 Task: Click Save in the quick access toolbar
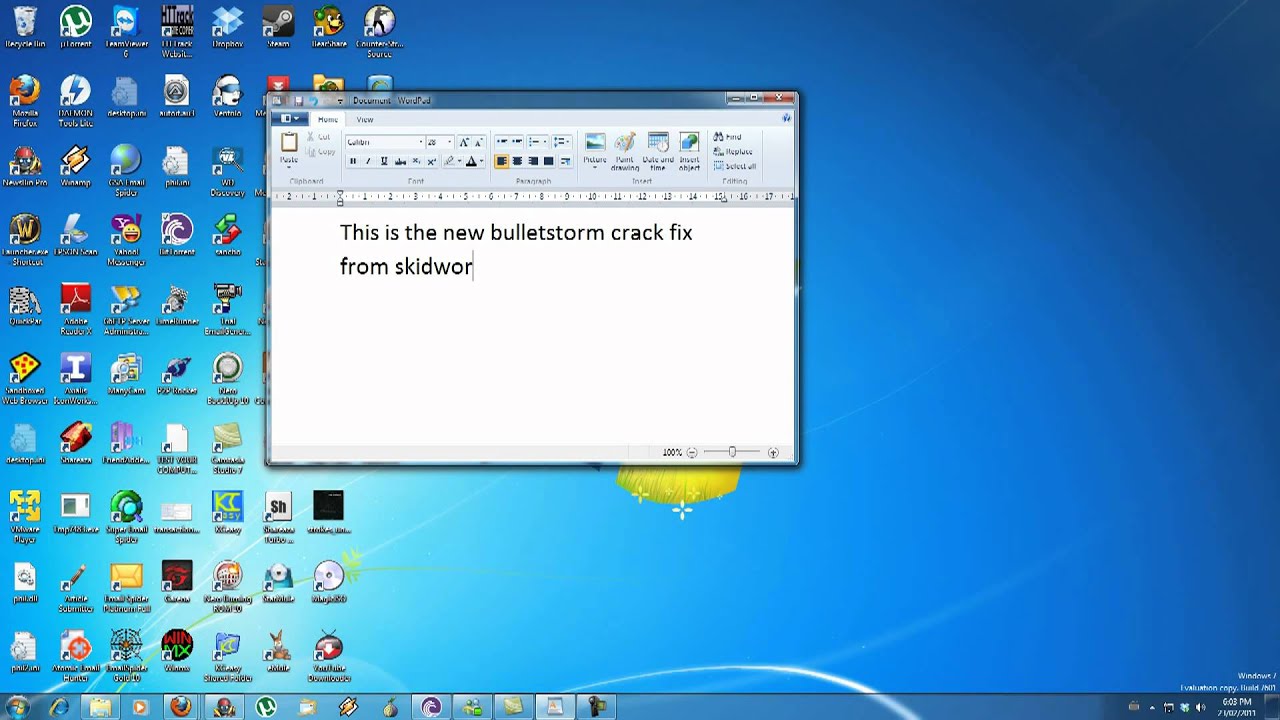[298, 100]
